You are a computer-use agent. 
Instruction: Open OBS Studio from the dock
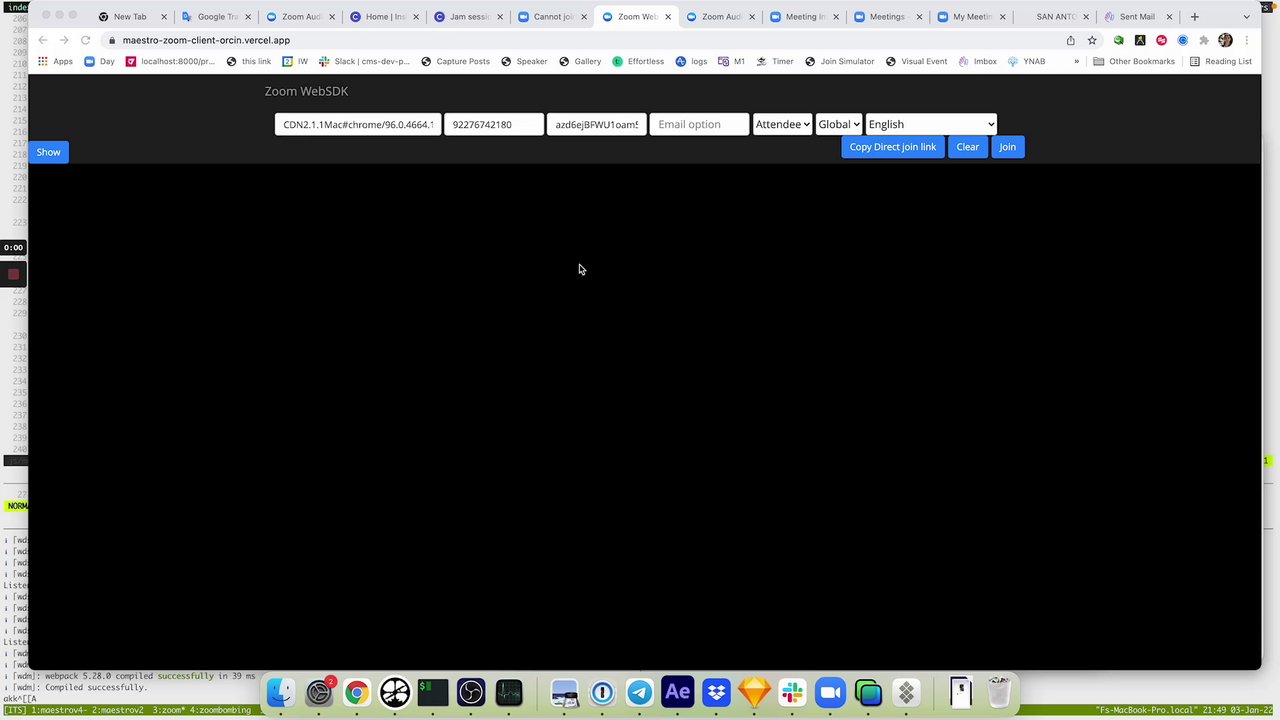click(x=471, y=692)
